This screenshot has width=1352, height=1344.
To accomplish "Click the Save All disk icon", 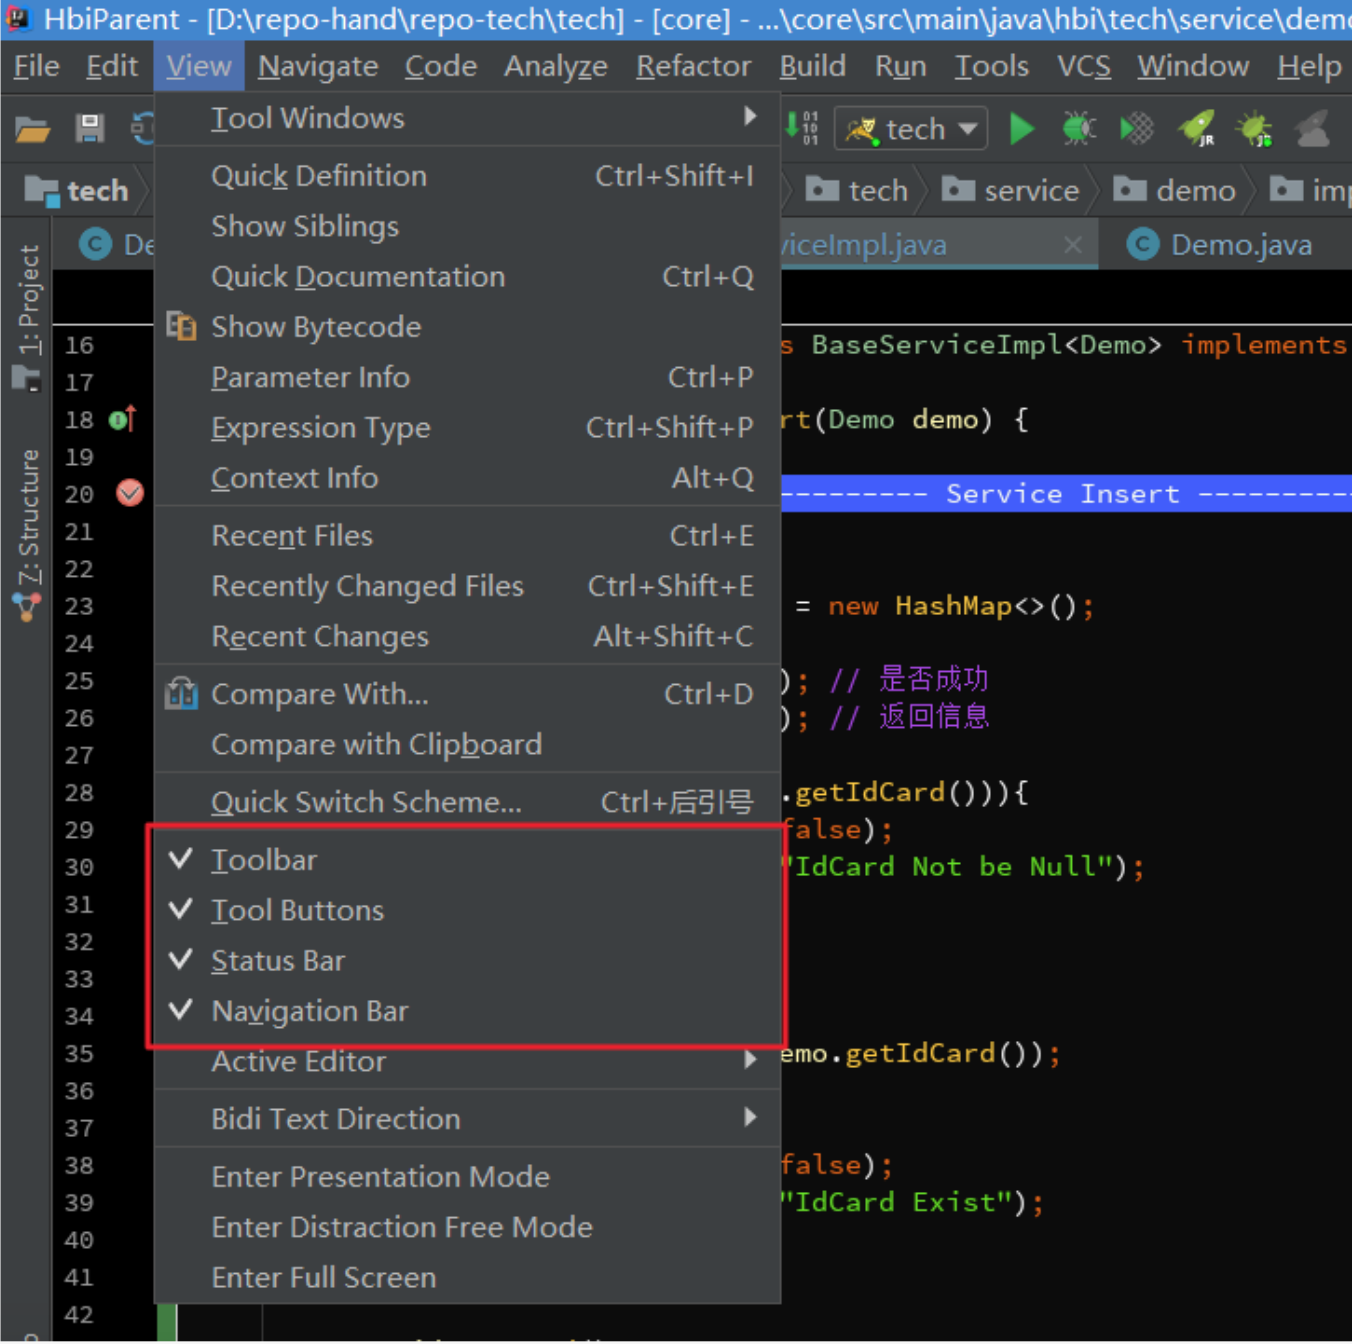I will click(90, 129).
